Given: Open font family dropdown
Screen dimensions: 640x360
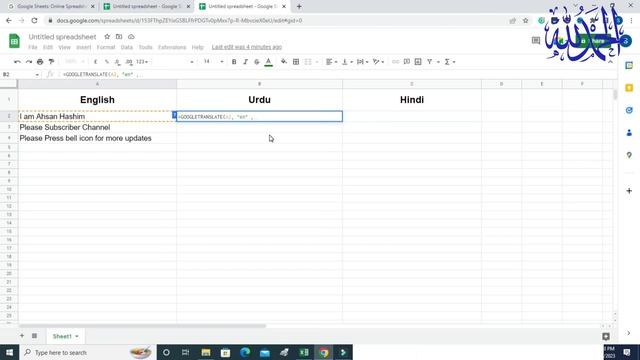Looking at the screenshot, I should tap(173, 62).
